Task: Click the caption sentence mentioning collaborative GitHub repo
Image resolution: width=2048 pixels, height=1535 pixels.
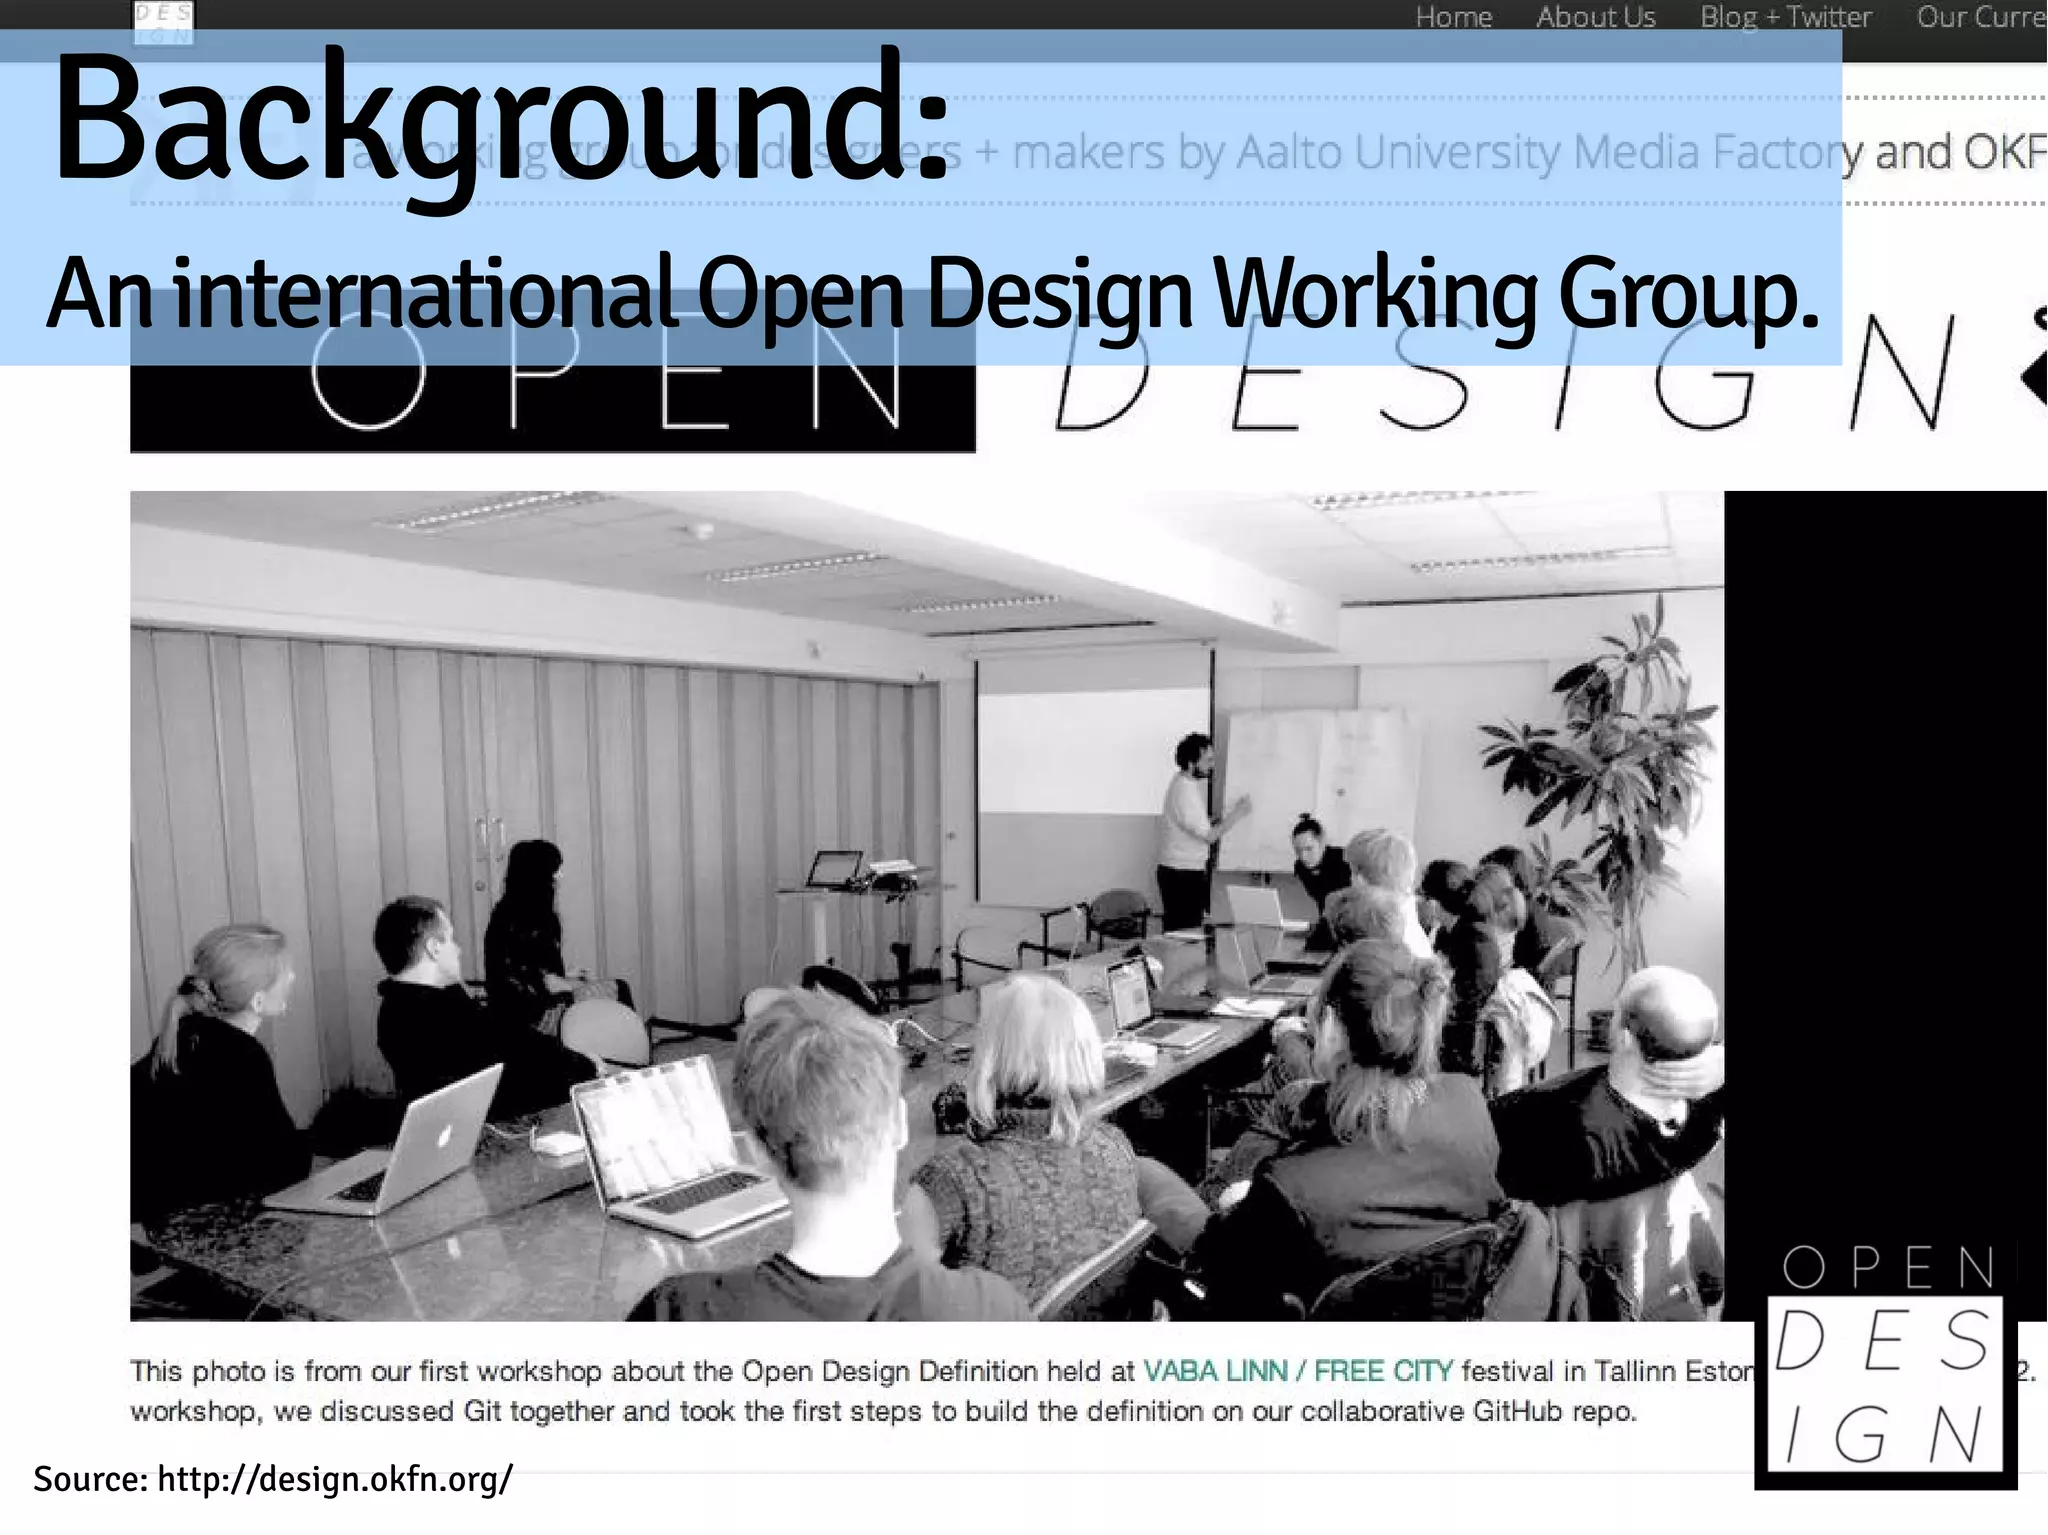Action: (883, 1411)
